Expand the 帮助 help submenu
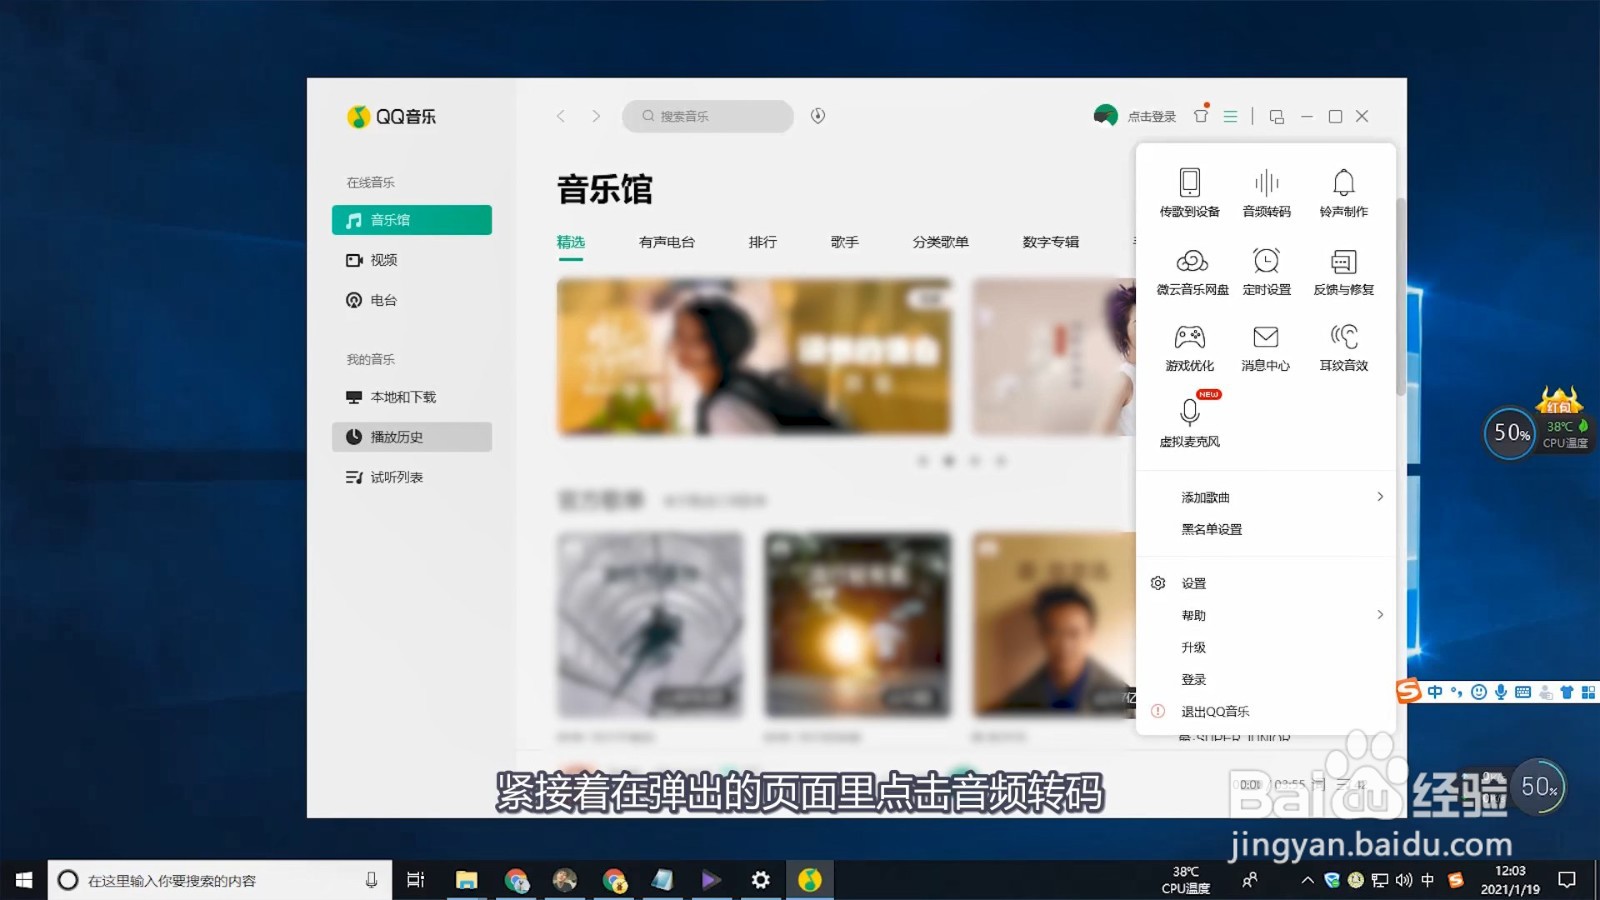 pos(1194,614)
